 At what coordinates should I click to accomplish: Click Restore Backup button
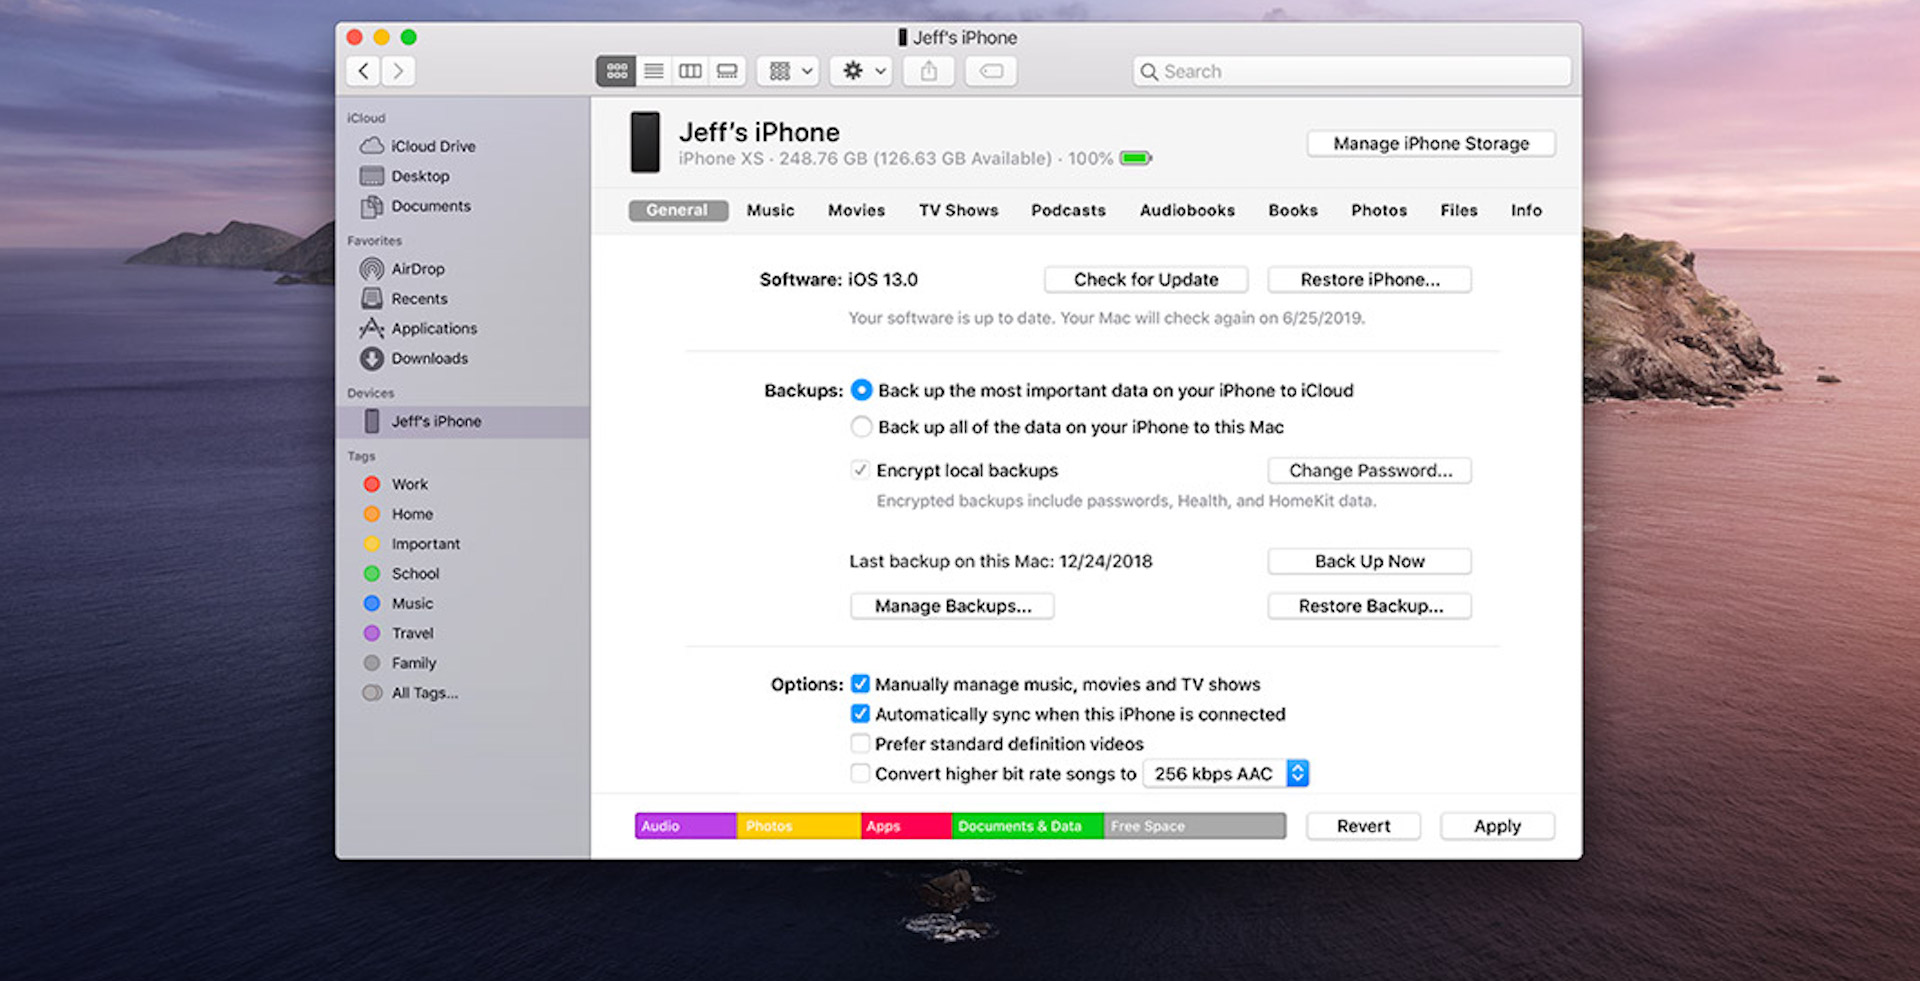tap(1370, 606)
